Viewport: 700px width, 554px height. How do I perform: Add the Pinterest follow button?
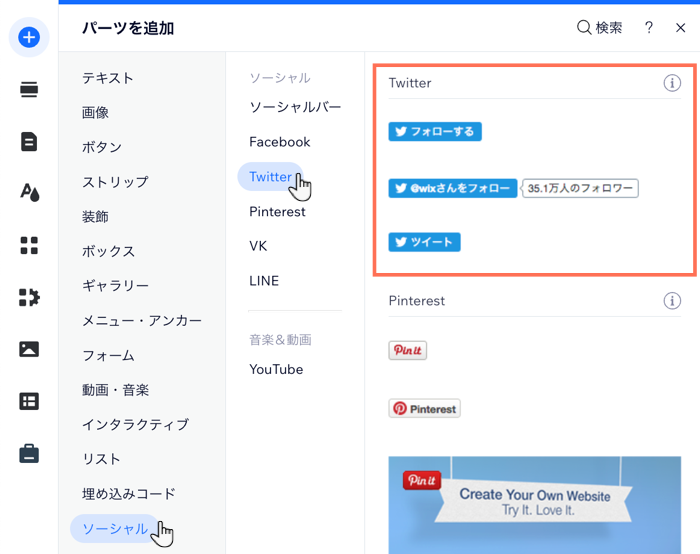coord(424,408)
